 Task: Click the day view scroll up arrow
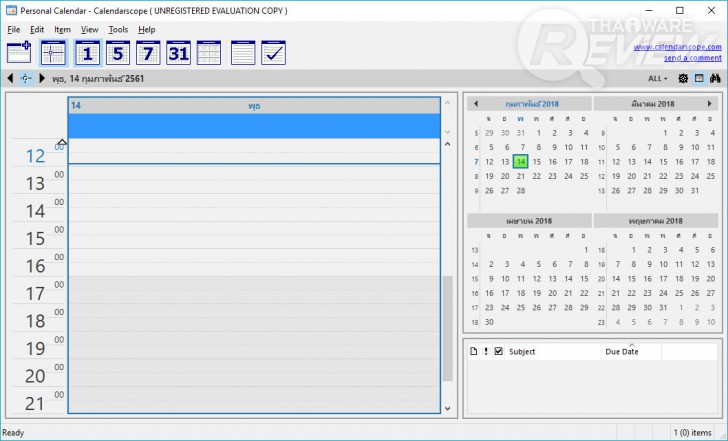(448, 144)
